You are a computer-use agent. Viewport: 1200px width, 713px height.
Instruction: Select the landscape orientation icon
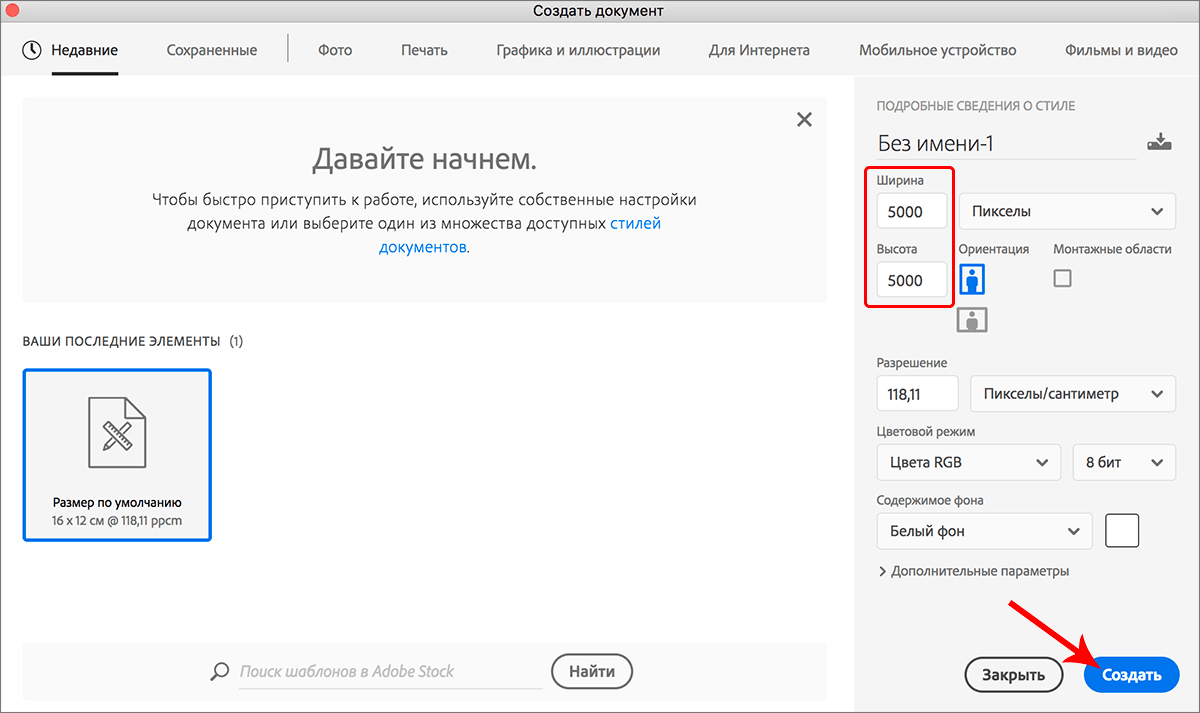tap(971, 319)
